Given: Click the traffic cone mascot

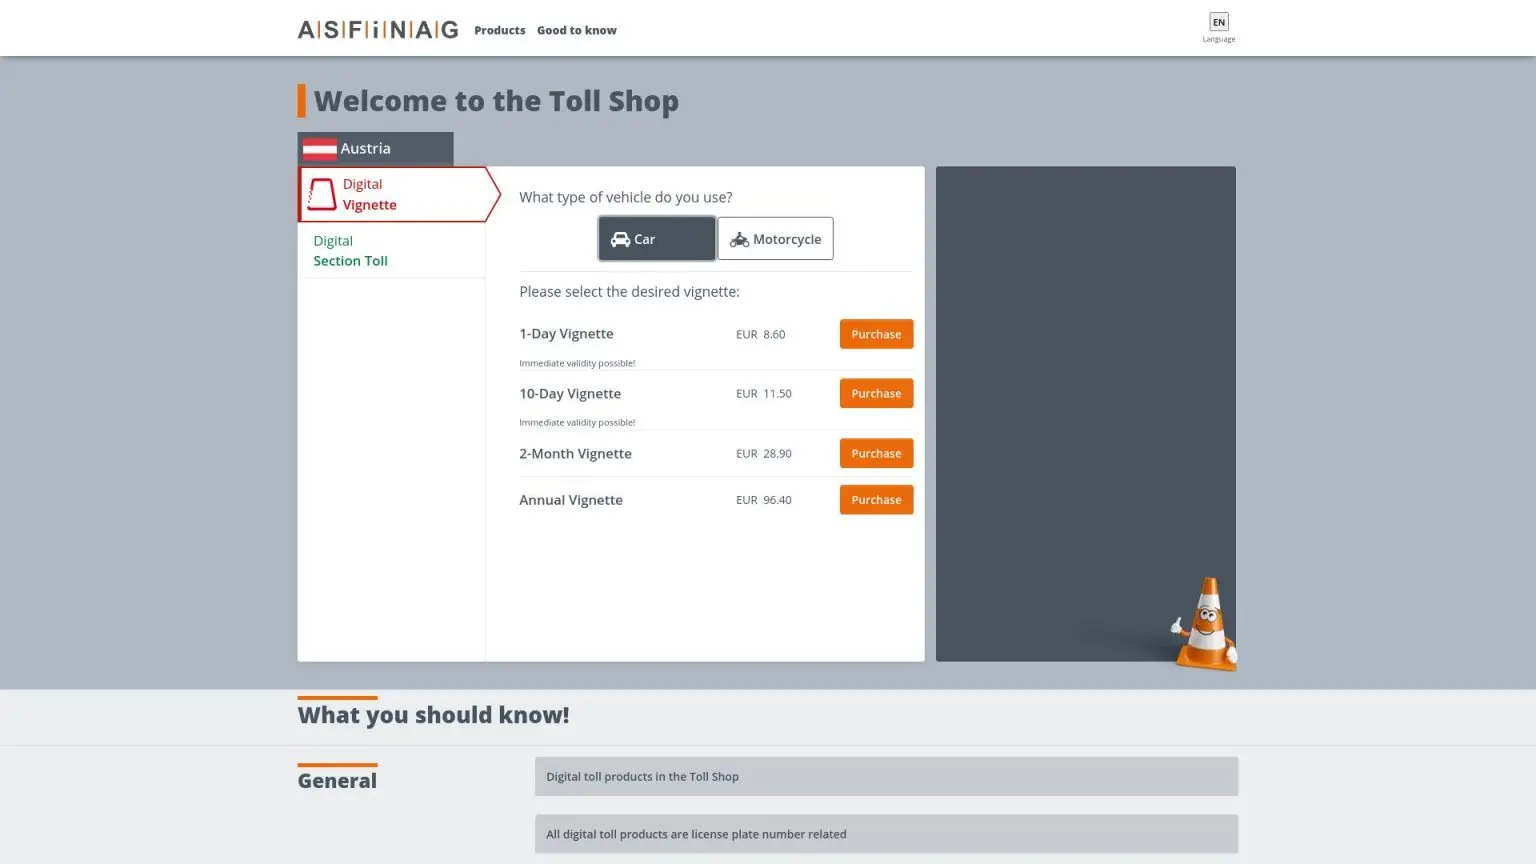Looking at the screenshot, I should pos(1206,623).
